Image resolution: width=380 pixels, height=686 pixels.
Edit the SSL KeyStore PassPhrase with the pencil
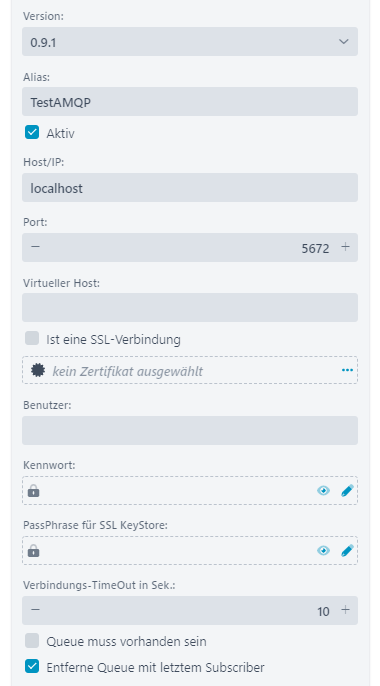[347, 551]
